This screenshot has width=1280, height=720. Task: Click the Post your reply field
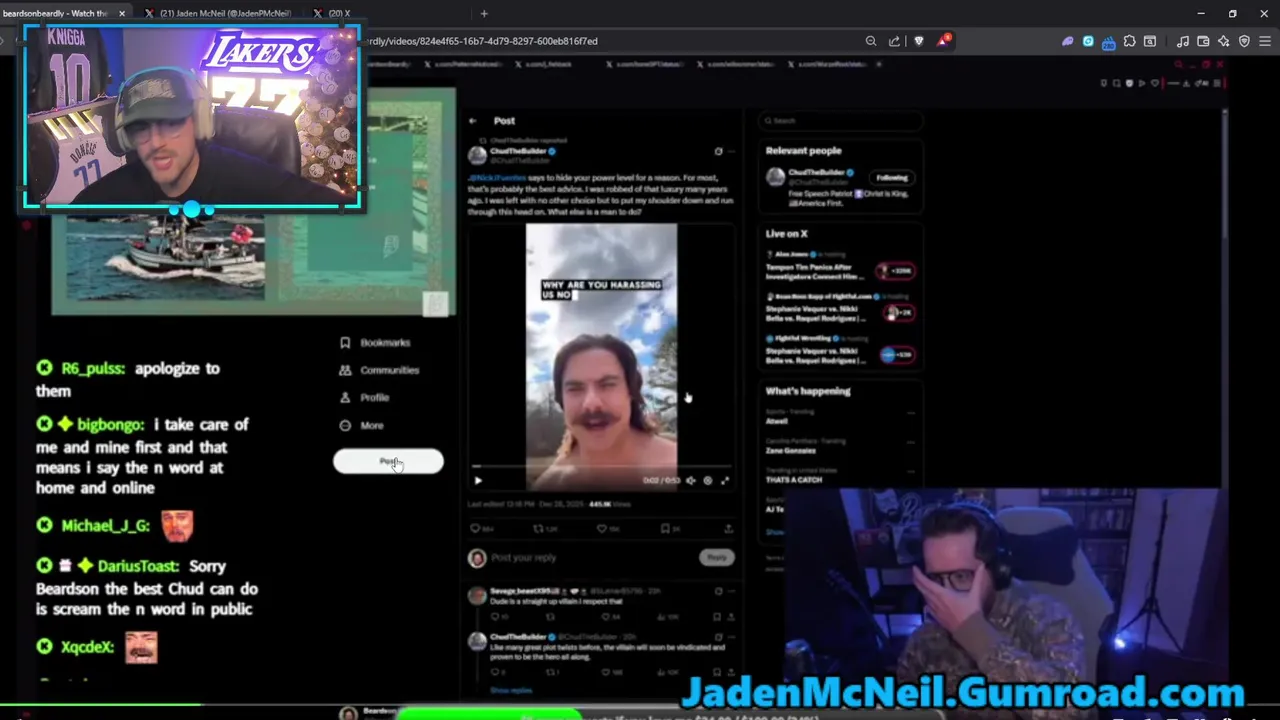tap(590, 558)
